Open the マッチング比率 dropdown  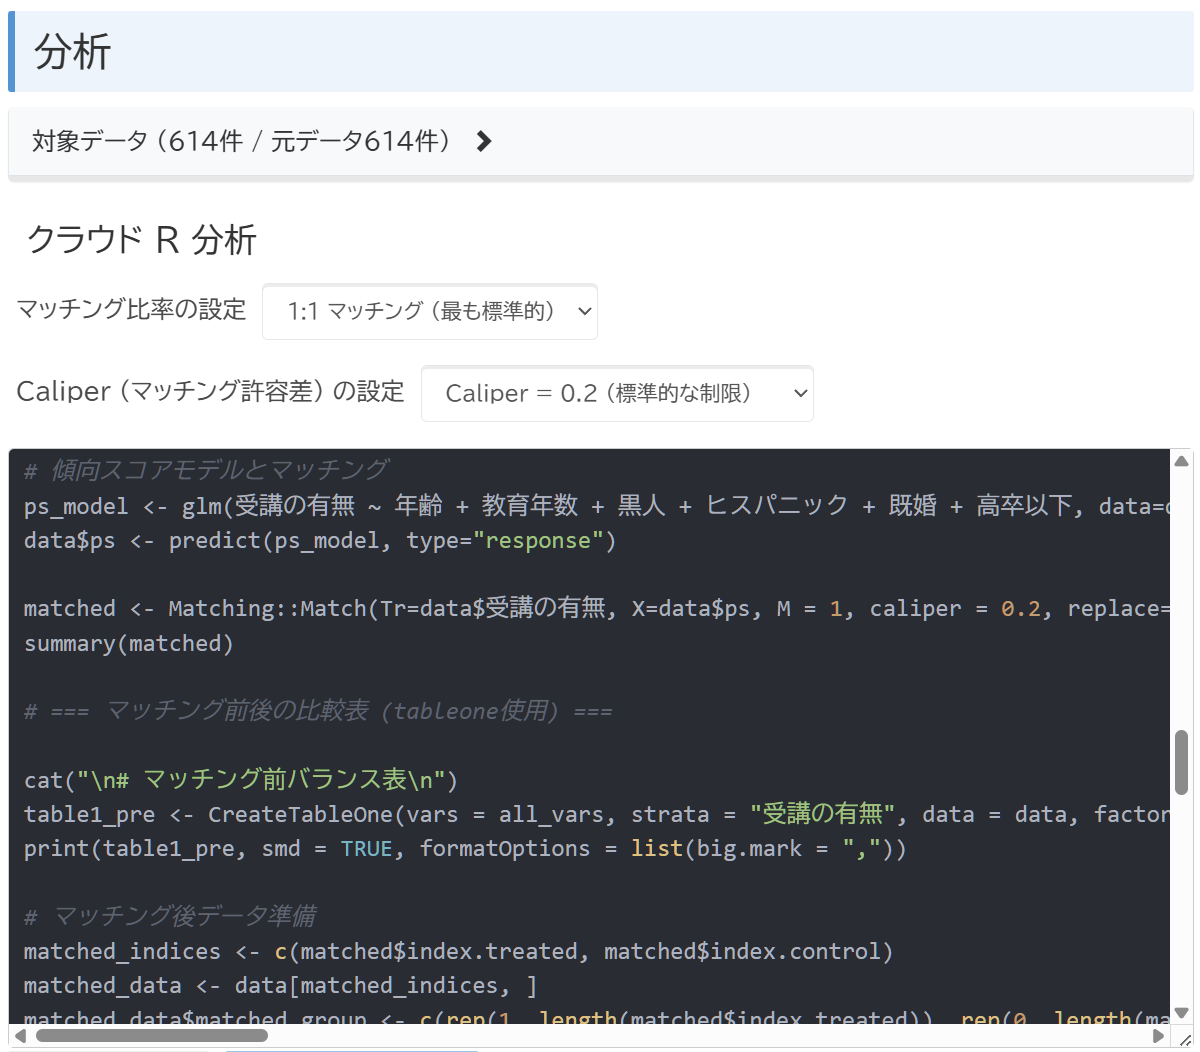click(429, 312)
